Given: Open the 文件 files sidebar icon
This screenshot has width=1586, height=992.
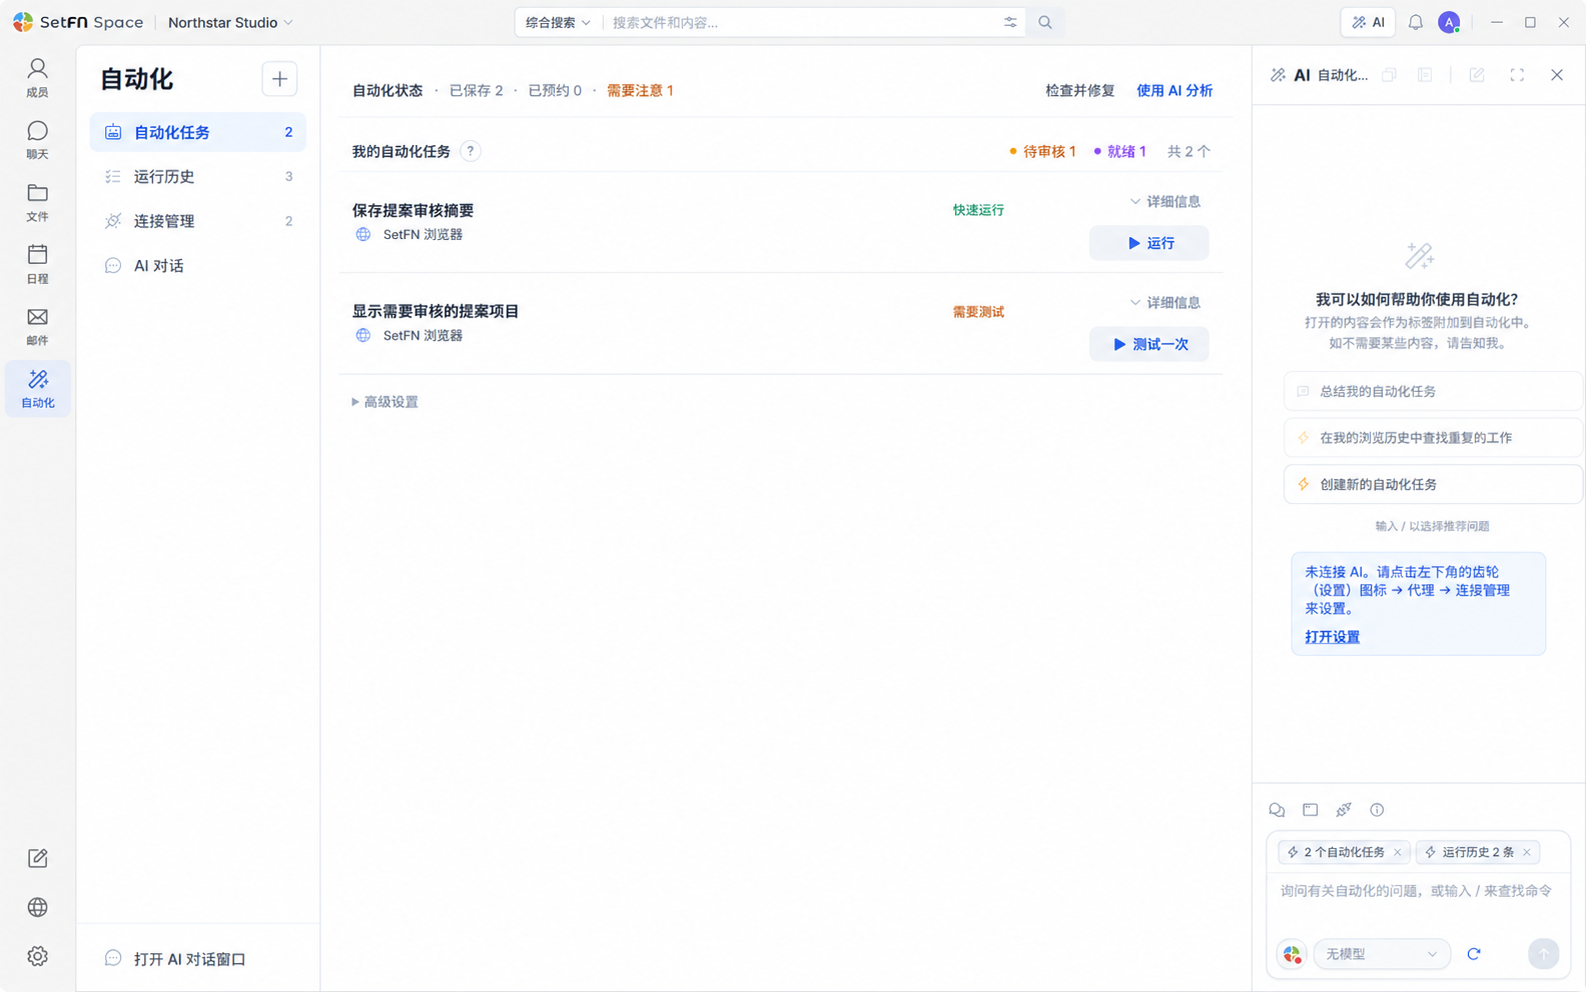Looking at the screenshot, I should [x=37, y=202].
